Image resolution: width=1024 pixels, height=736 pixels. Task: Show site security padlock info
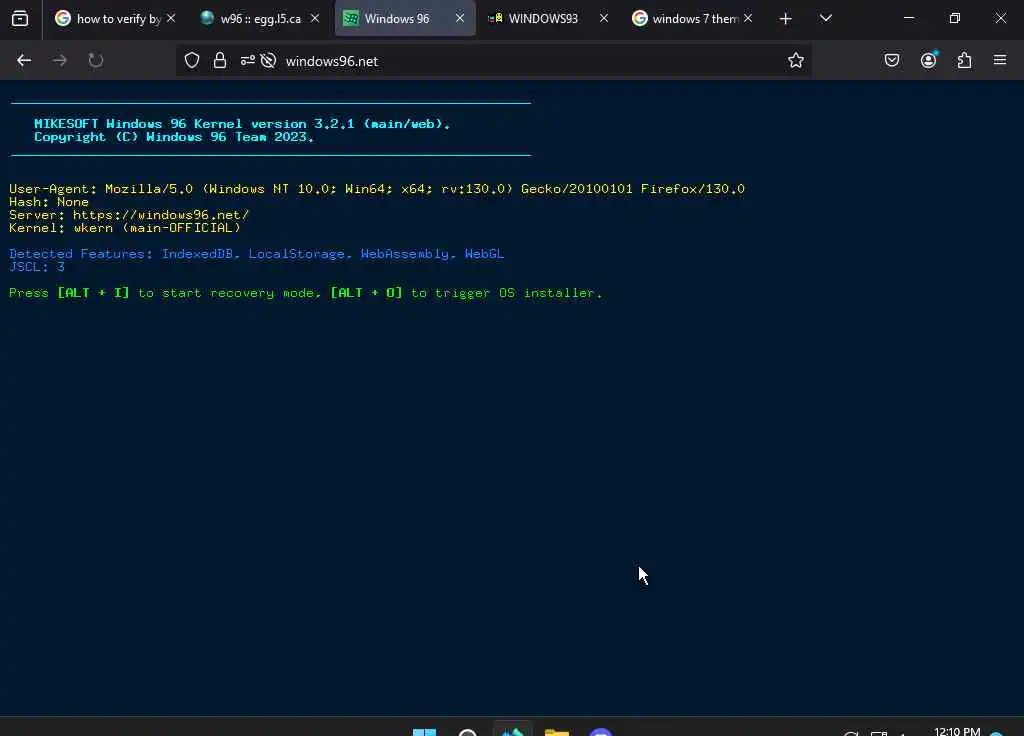220,61
